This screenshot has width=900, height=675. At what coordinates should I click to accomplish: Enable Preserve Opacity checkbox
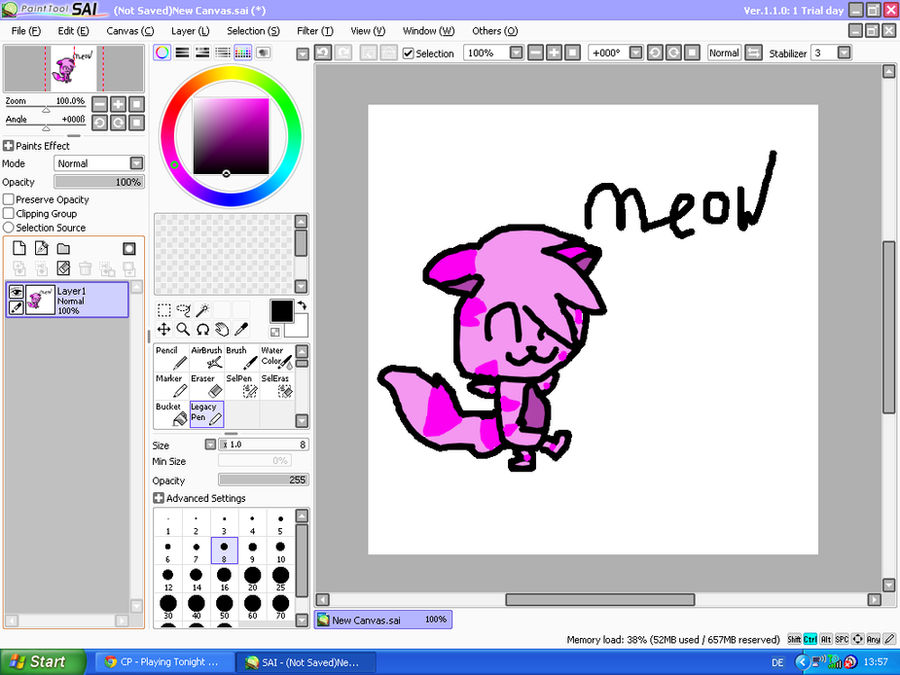tap(9, 199)
